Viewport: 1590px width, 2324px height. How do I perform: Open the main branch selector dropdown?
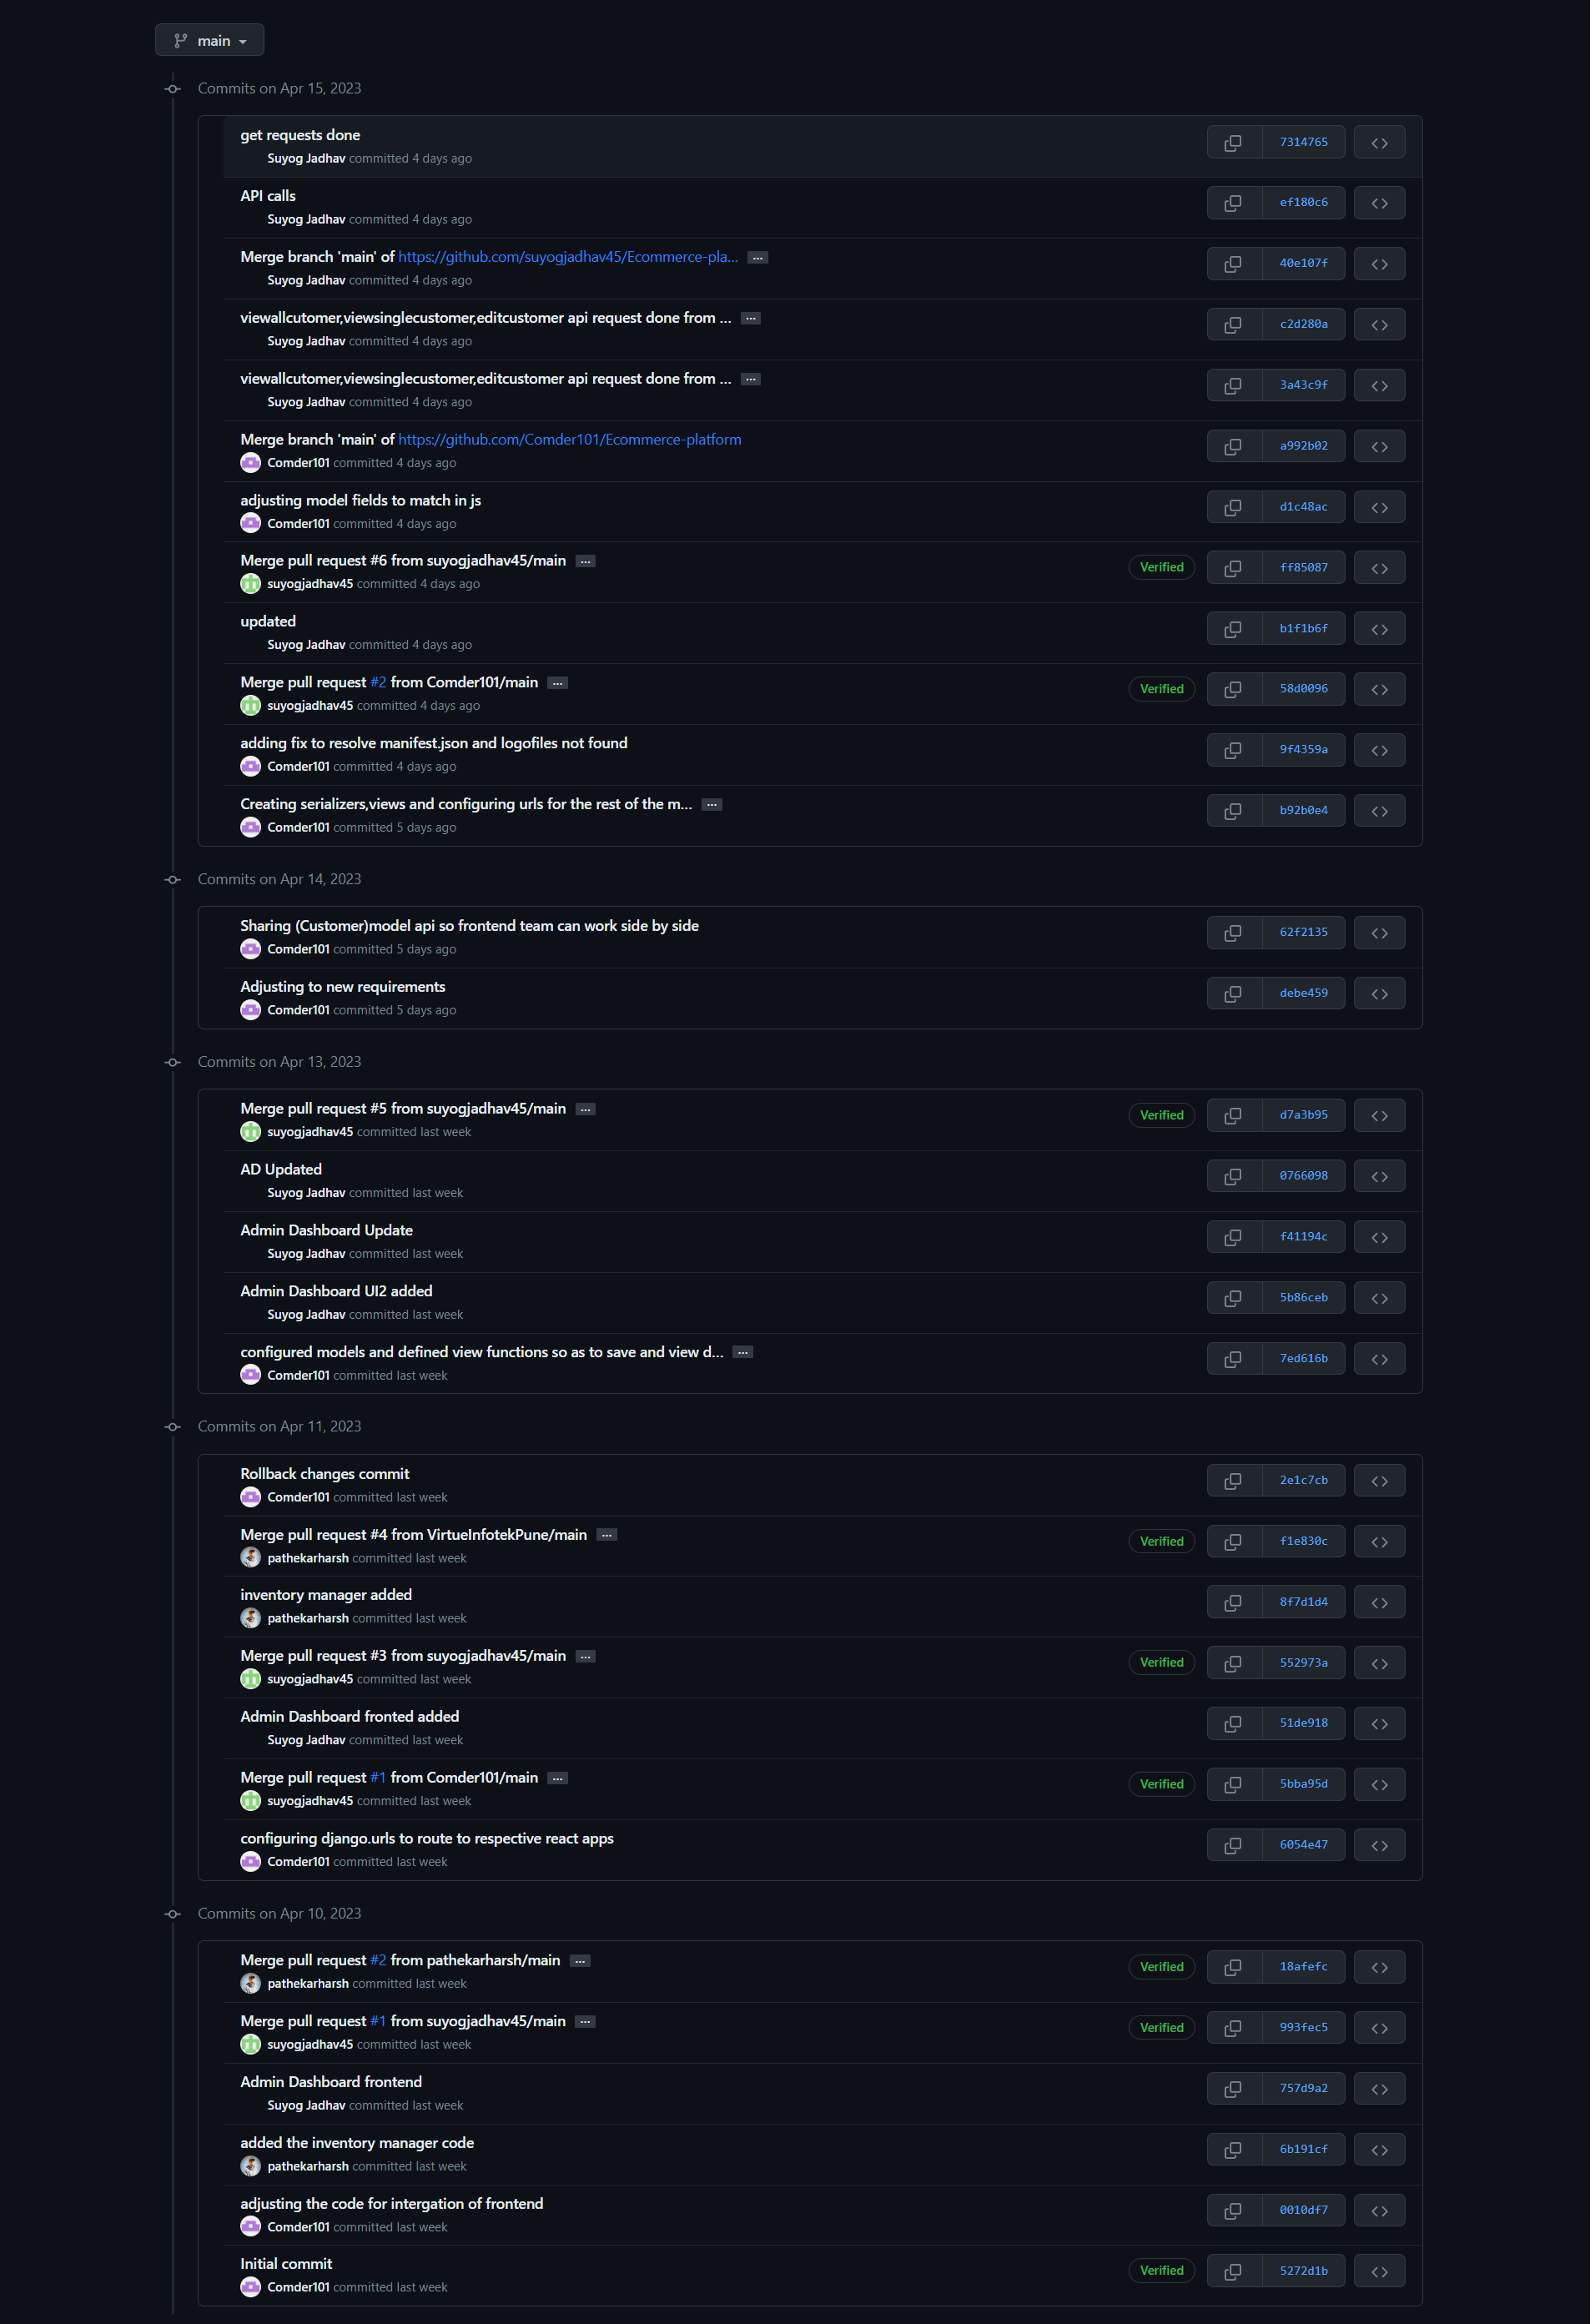click(209, 40)
